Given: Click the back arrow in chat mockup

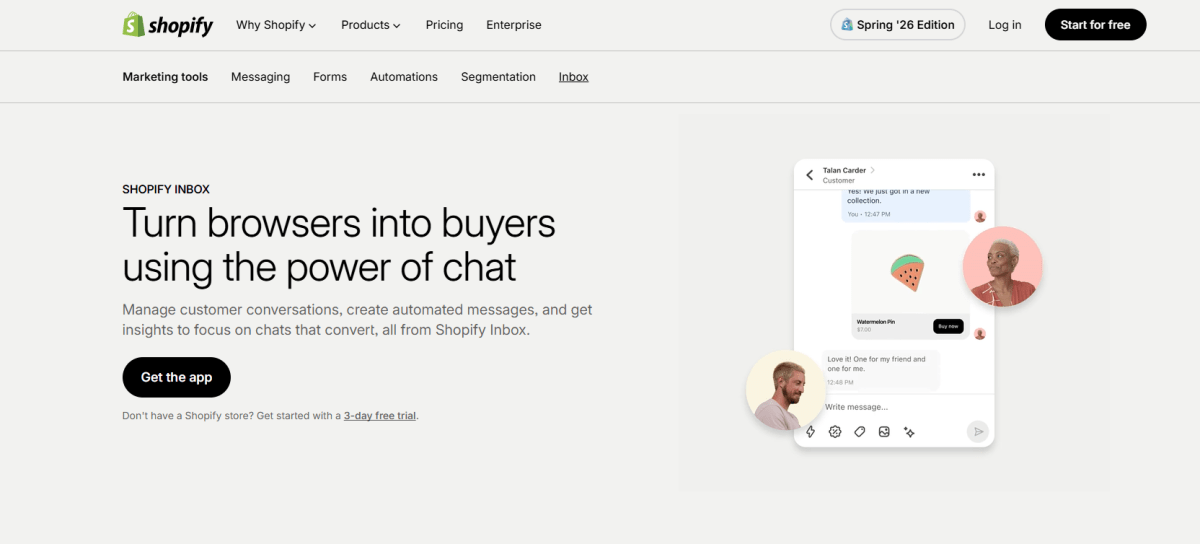Looking at the screenshot, I should click(x=810, y=175).
